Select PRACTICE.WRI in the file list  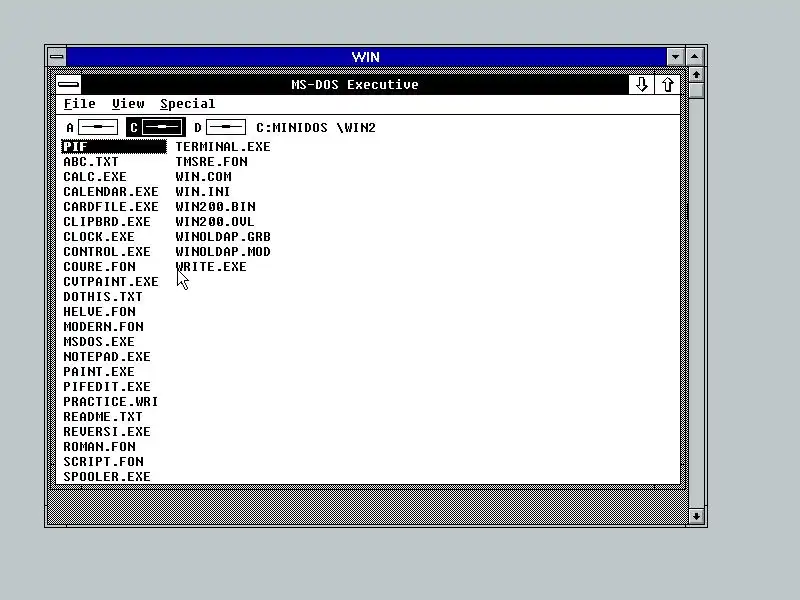tap(111, 402)
